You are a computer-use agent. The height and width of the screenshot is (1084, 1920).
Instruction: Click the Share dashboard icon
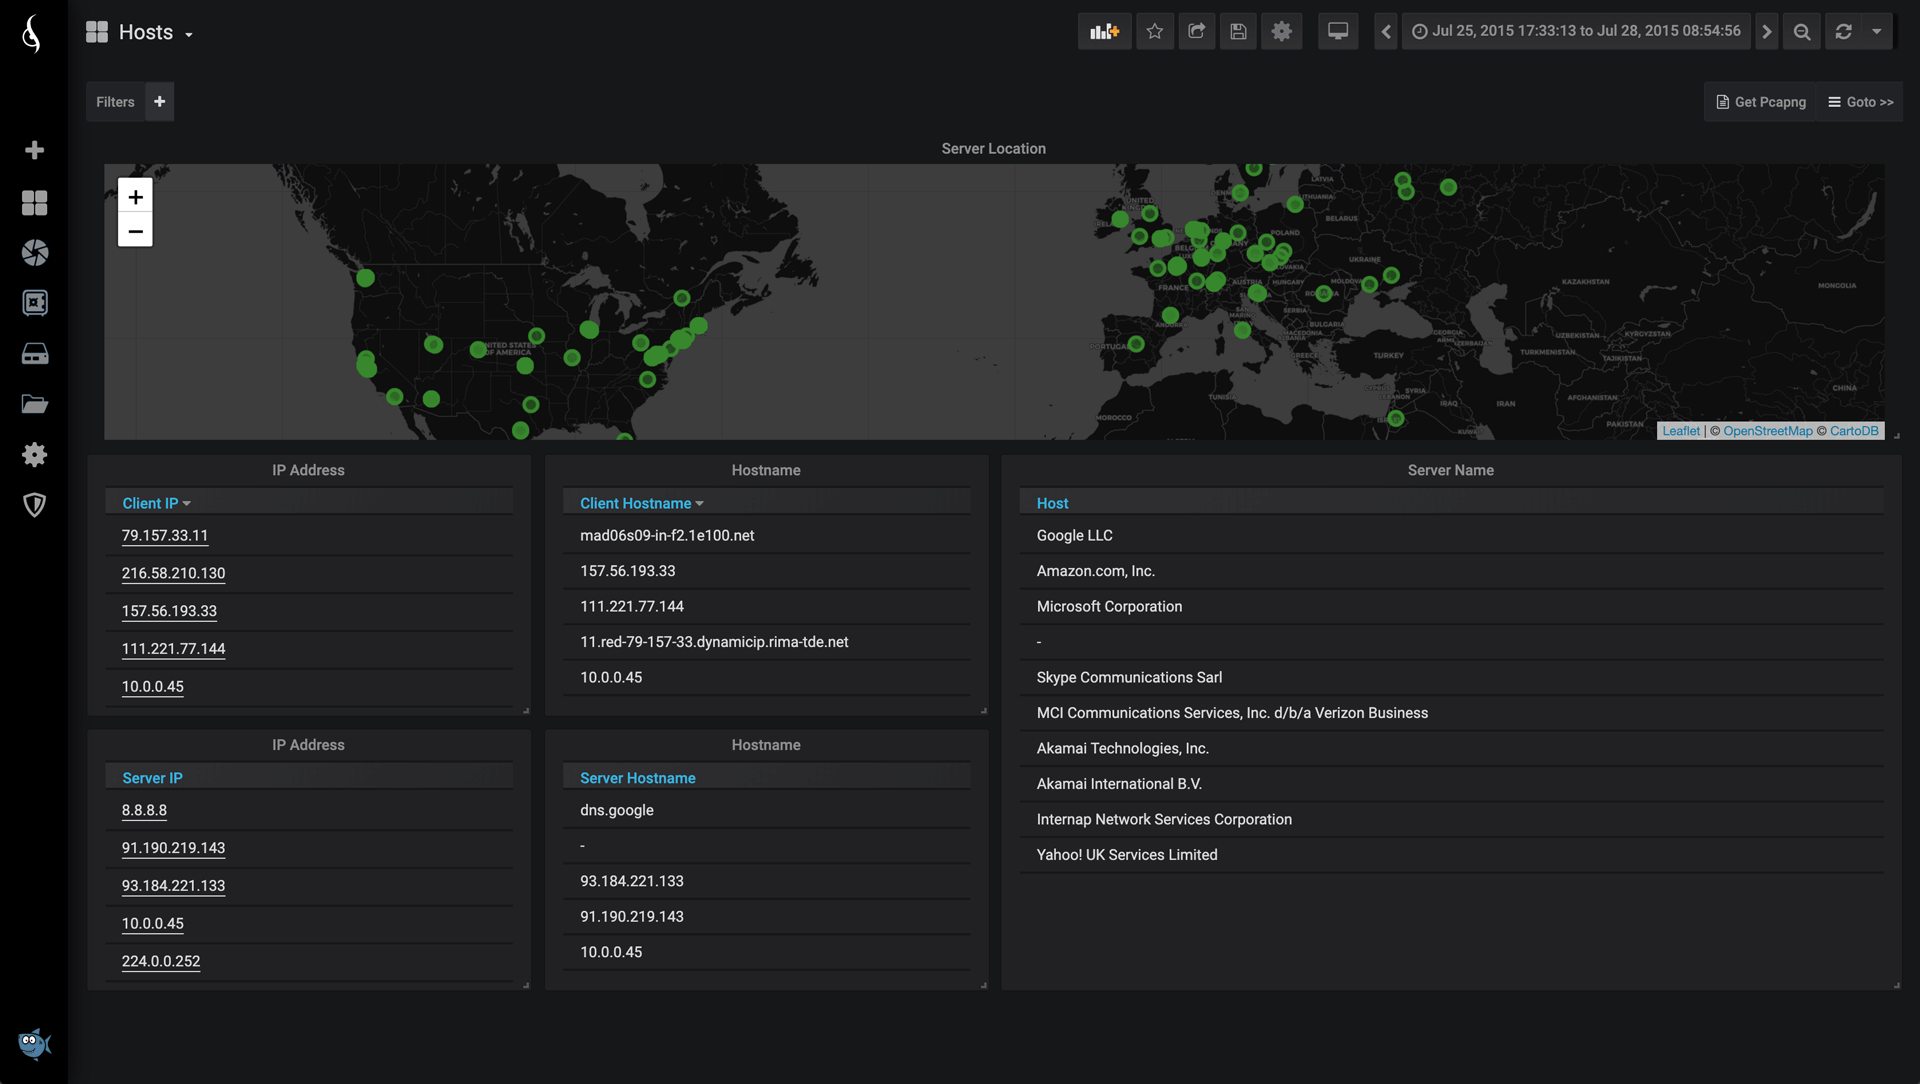(1196, 32)
